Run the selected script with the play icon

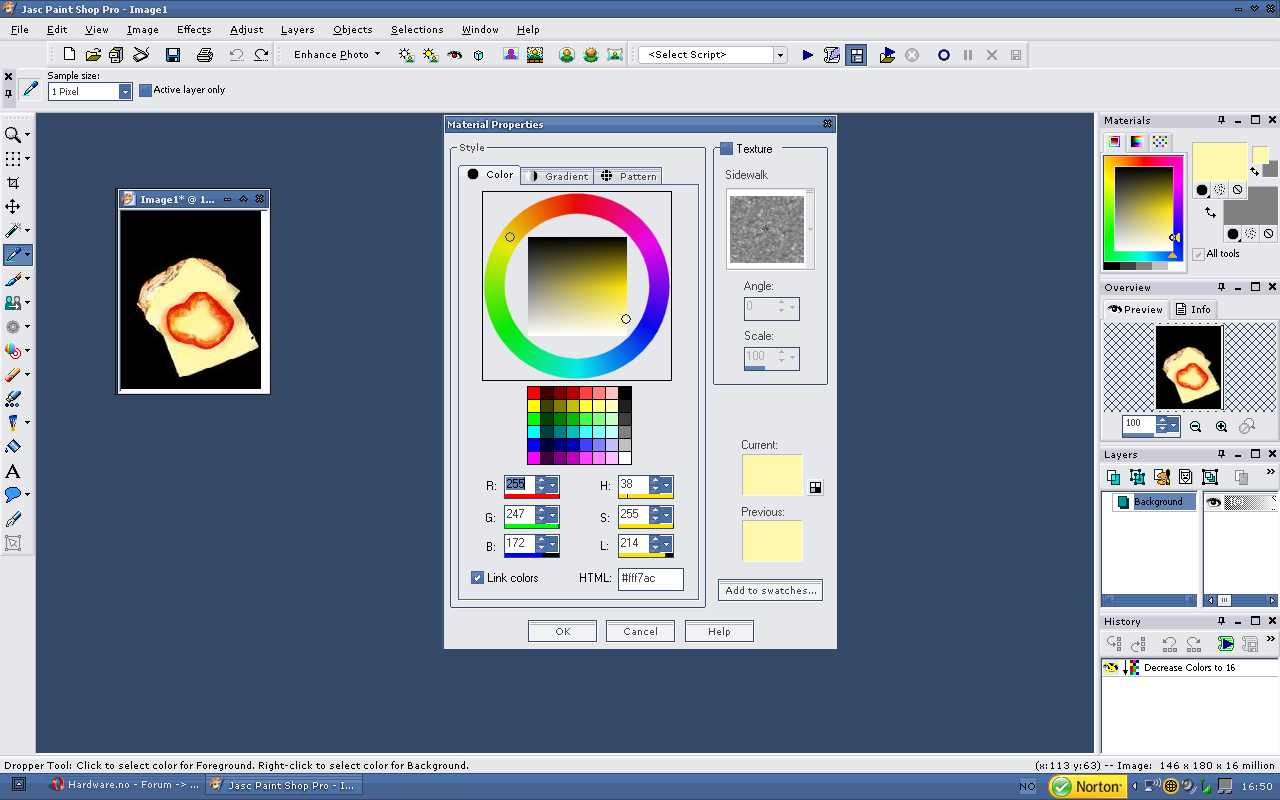point(808,55)
